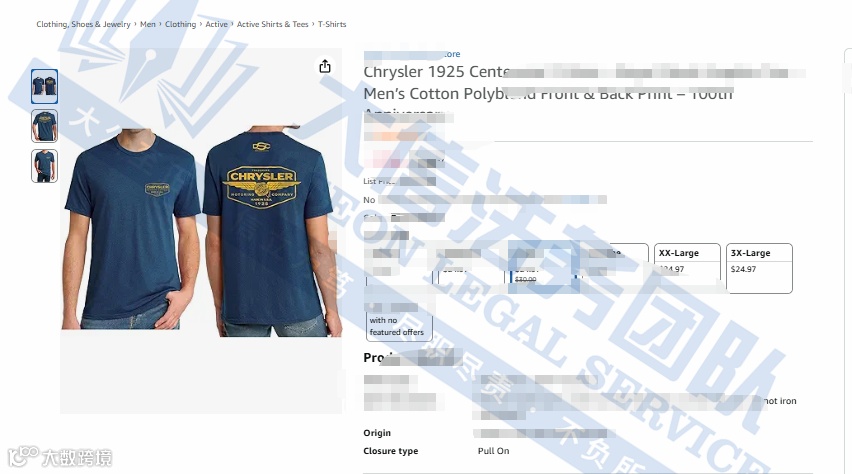Open the Clothing, Shoes & Jewelry breadcrumb

[83, 24]
